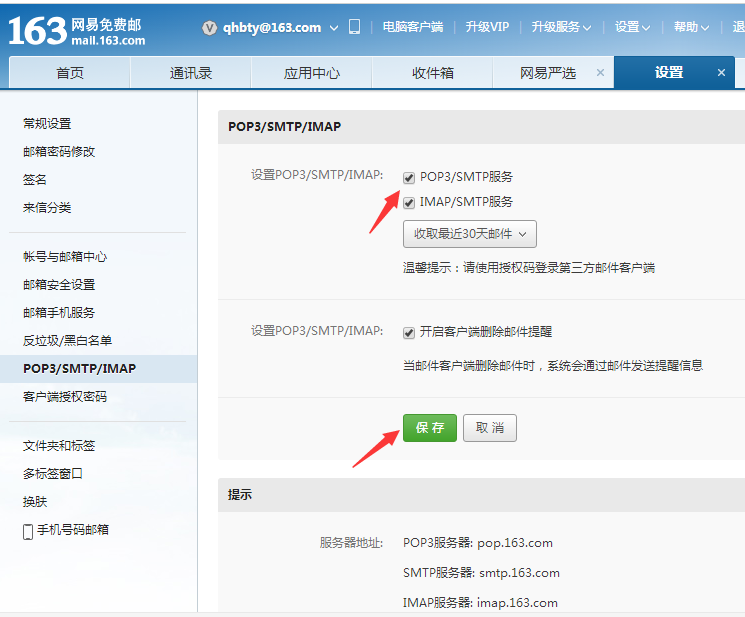Expand the 升级服务 header menu

tap(561, 27)
